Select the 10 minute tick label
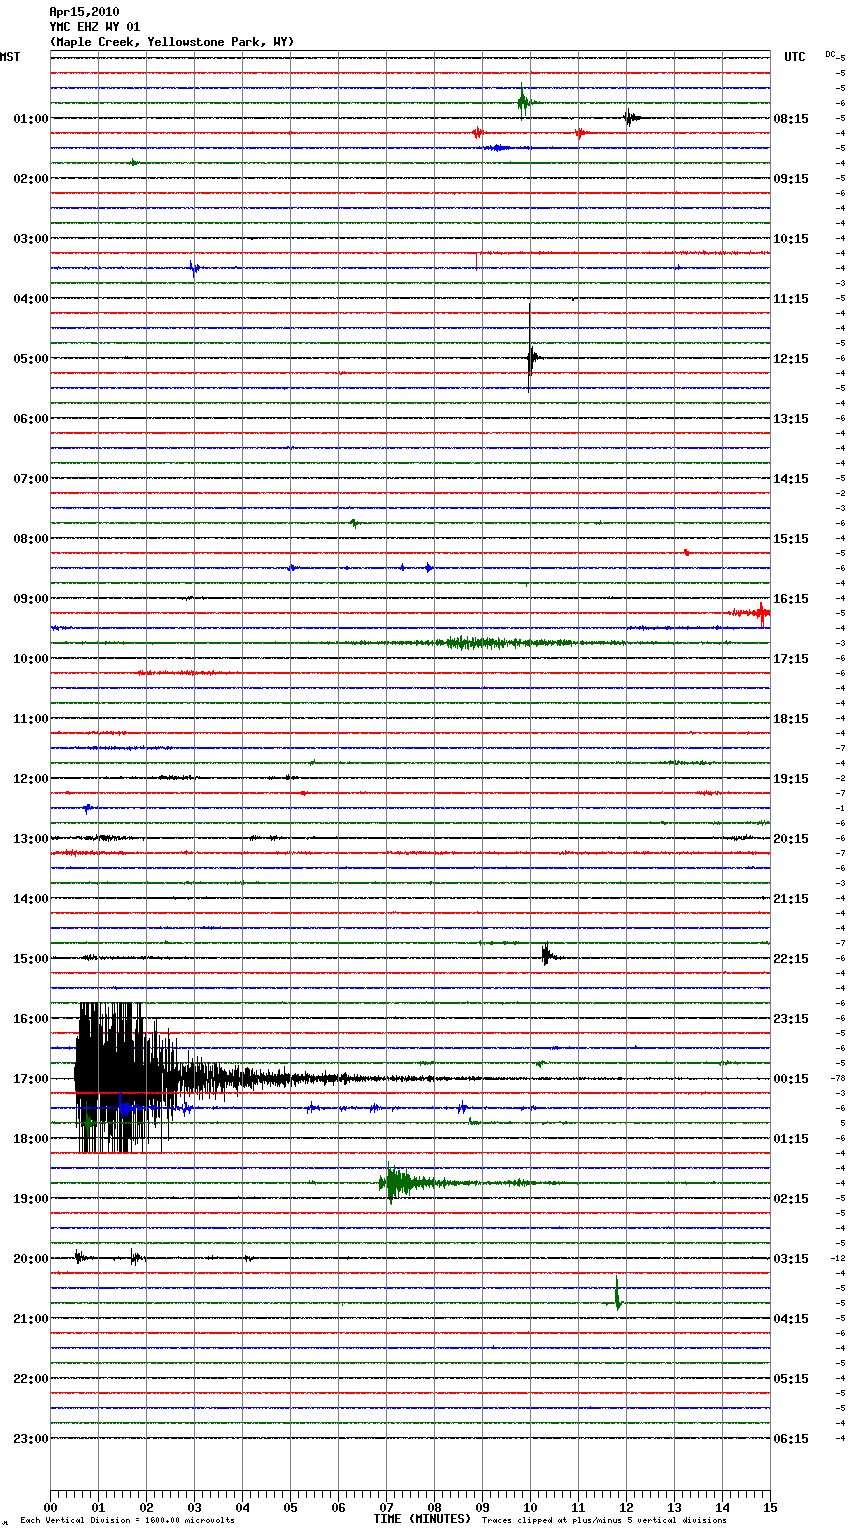Viewport: 850px width, 1534px height. click(x=530, y=1507)
